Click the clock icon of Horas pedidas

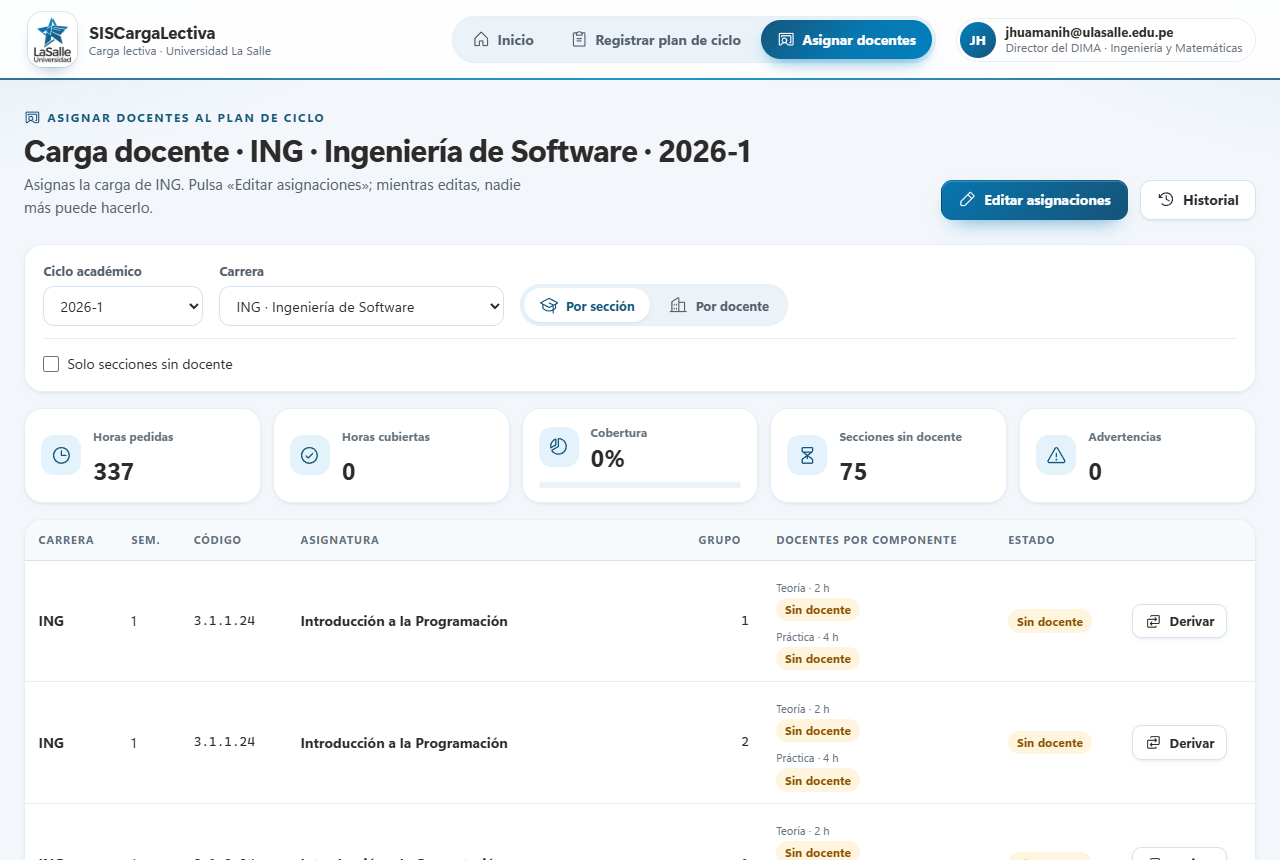coord(61,455)
